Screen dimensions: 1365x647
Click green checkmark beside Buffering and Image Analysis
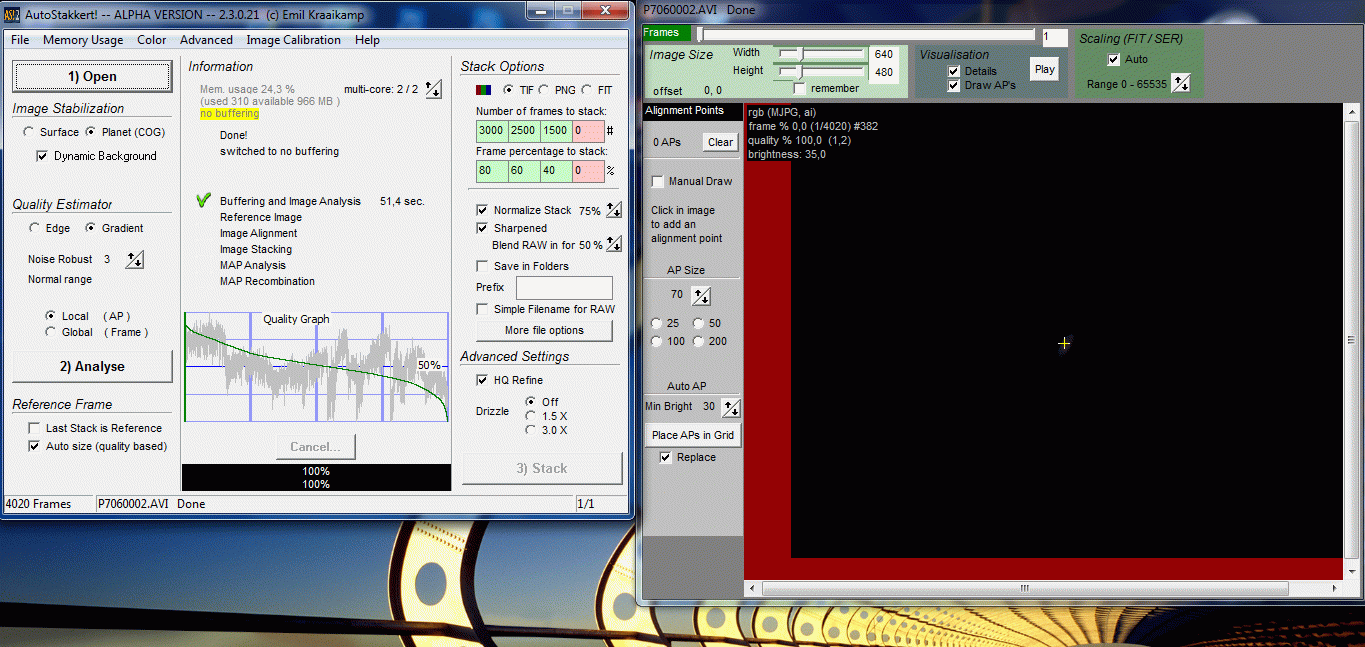pyautogui.click(x=204, y=201)
